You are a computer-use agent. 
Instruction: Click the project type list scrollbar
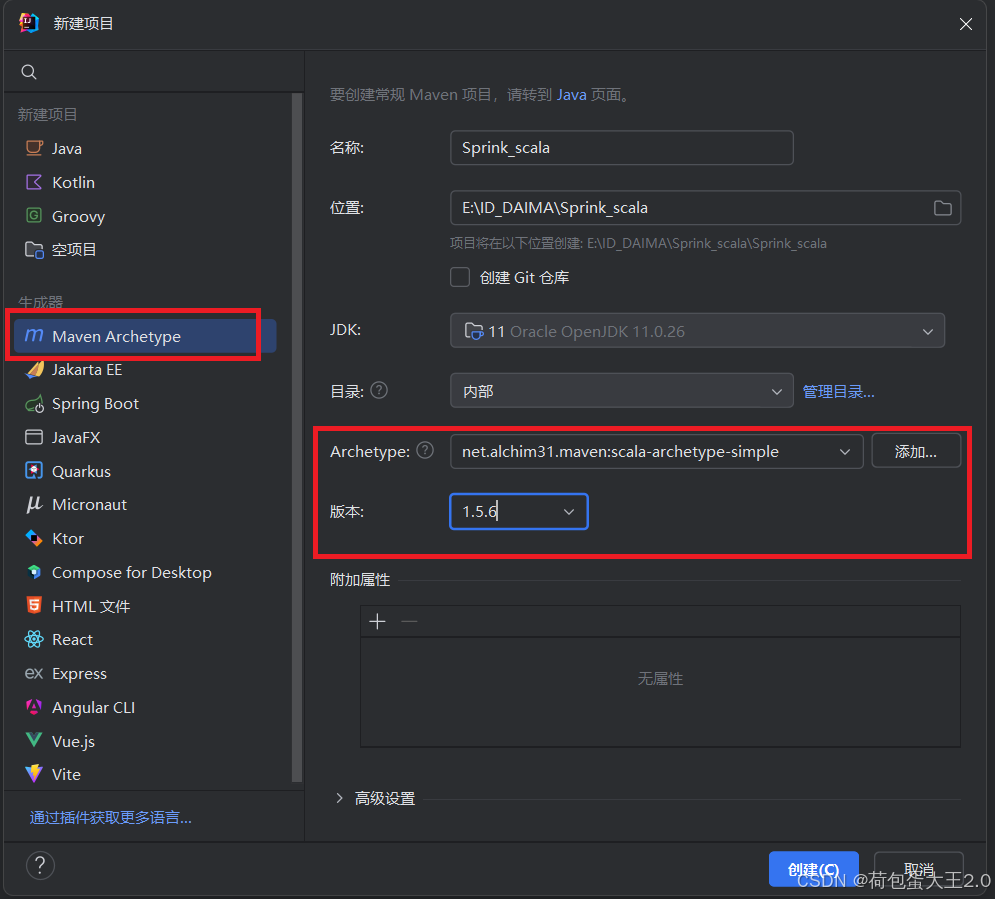click(x=296, y=438)
